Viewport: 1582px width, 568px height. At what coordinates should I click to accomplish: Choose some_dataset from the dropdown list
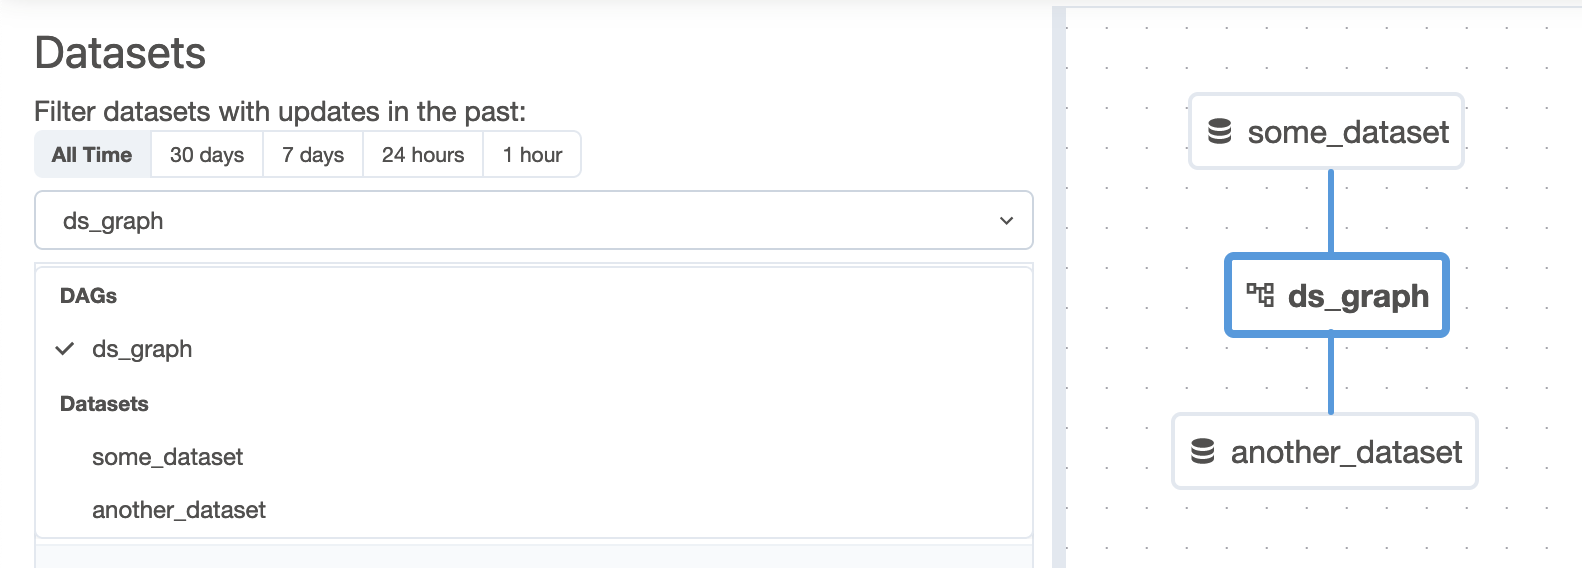tap(168, 457)
